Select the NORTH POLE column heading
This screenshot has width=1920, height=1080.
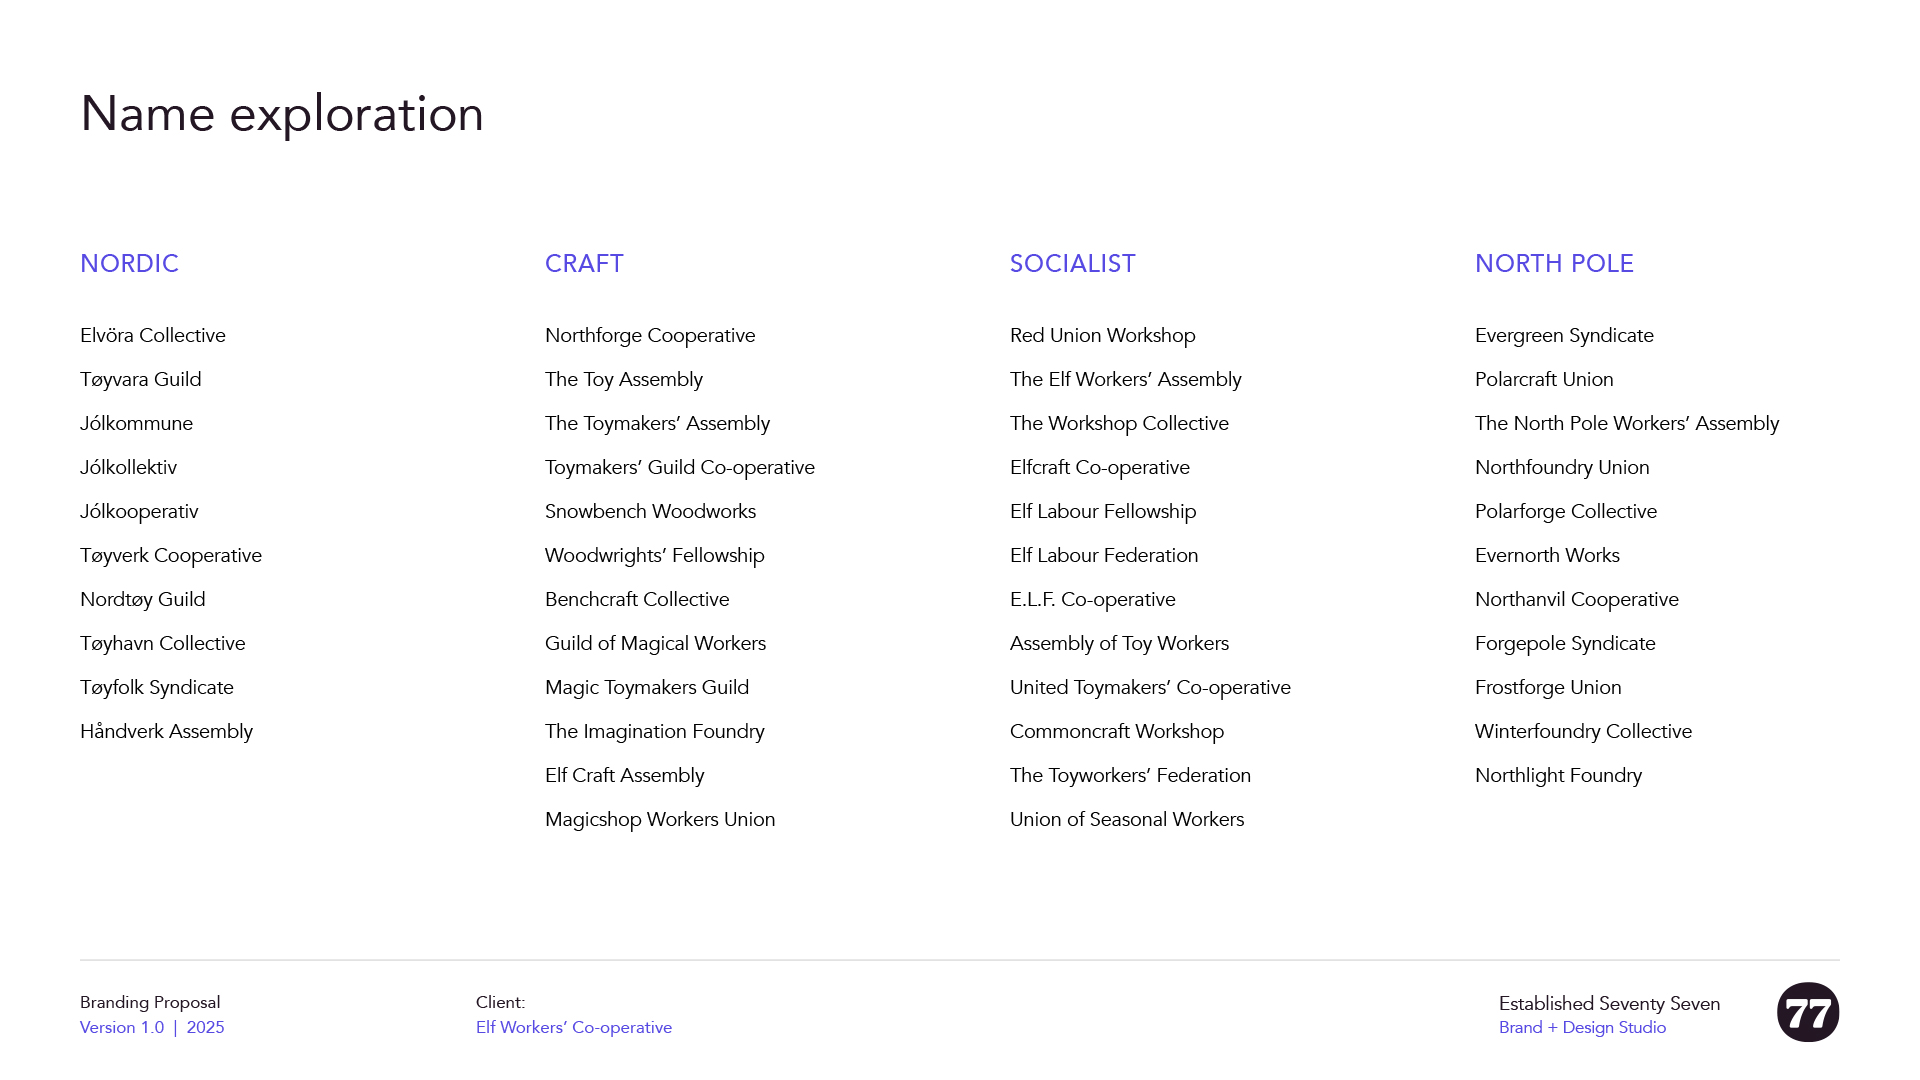pos(1554,263)
